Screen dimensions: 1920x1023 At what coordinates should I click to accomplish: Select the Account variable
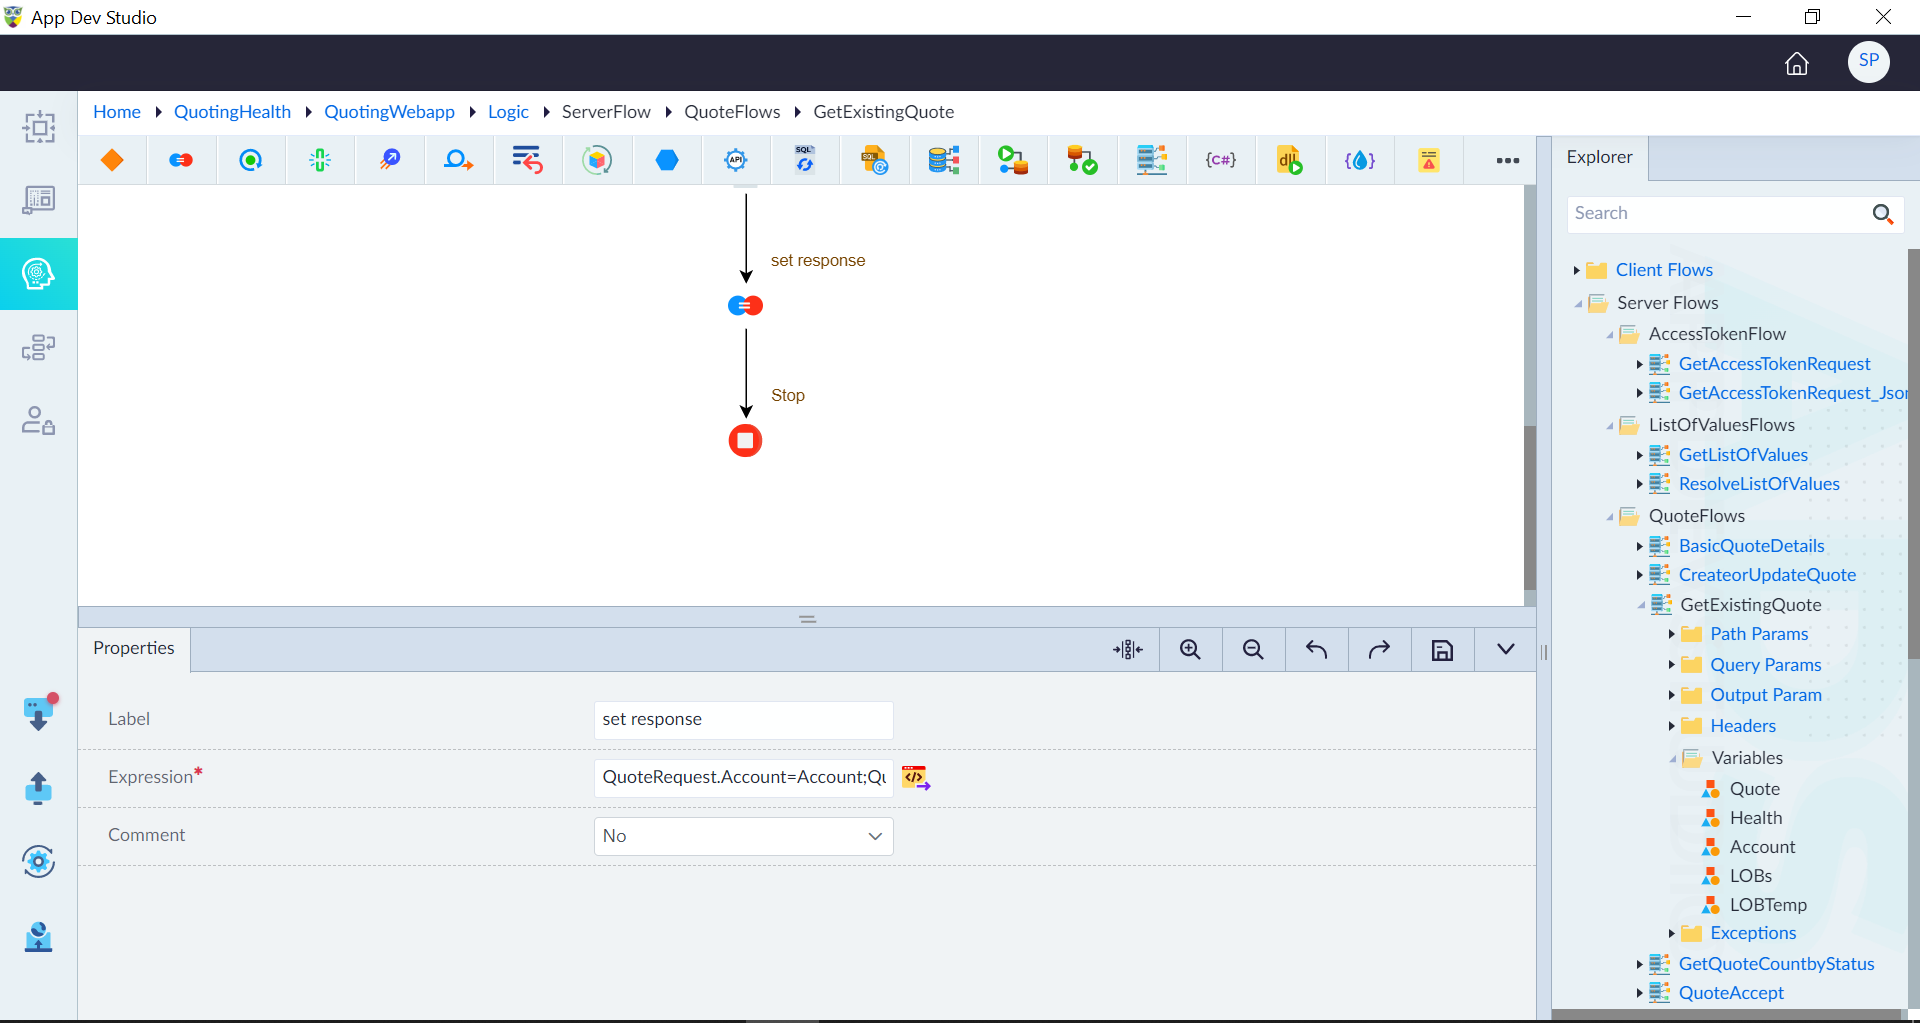click(1762, 847)
